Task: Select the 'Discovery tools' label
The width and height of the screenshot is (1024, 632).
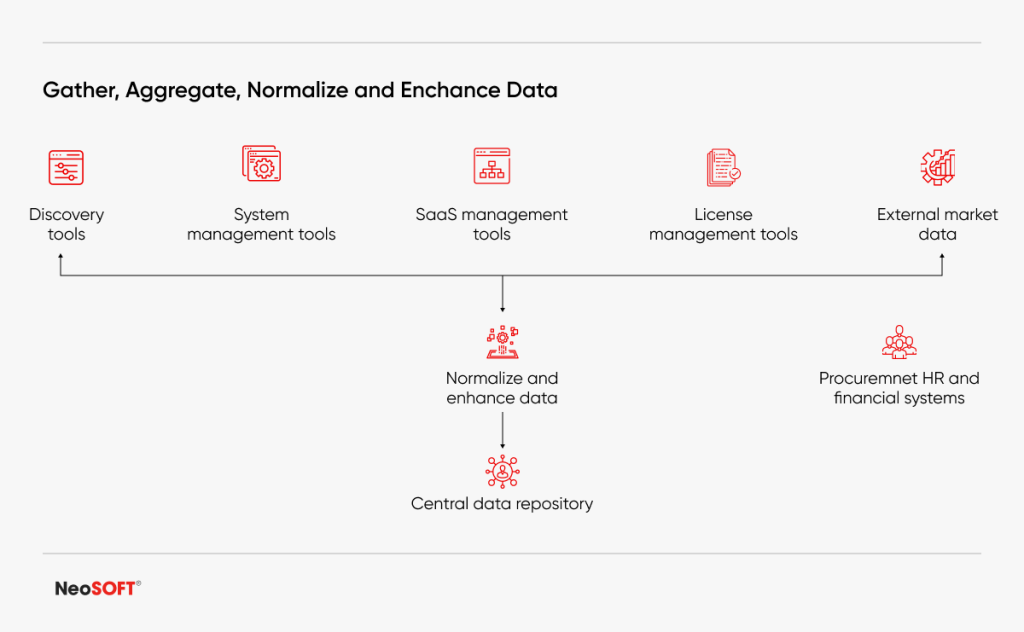Action: [67, 224]
